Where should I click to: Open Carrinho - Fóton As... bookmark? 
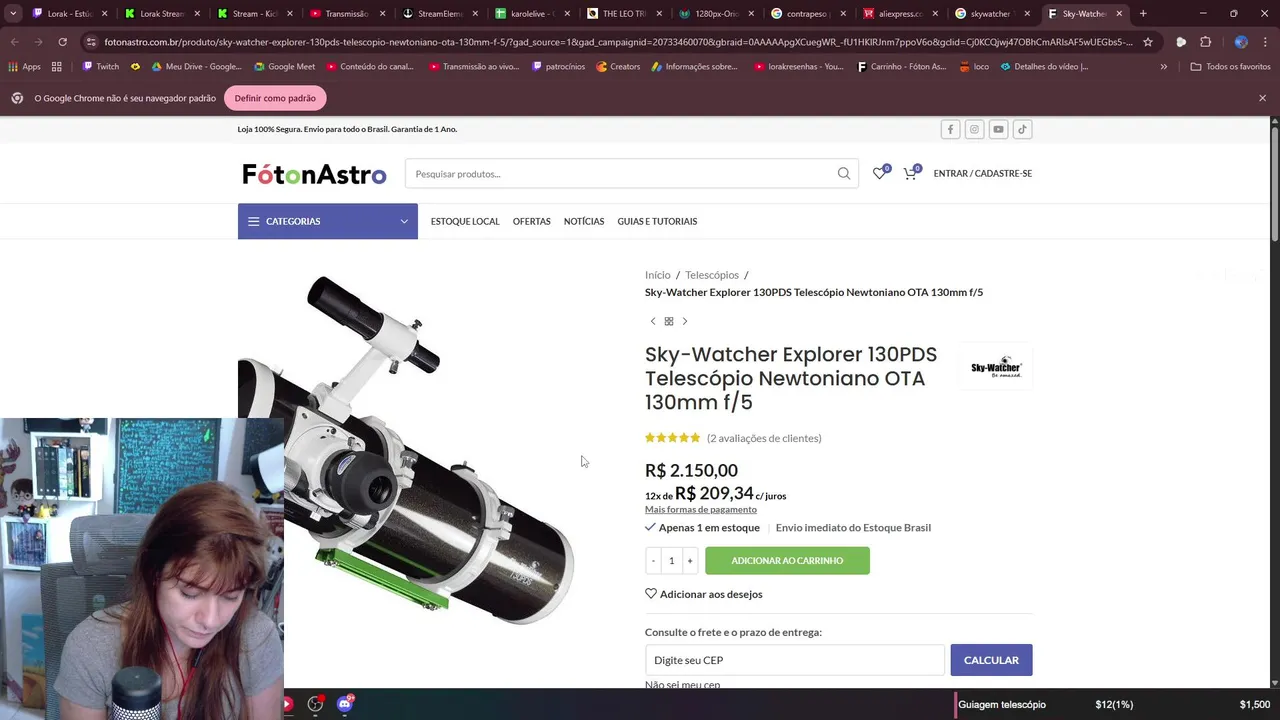click(902, 67)
